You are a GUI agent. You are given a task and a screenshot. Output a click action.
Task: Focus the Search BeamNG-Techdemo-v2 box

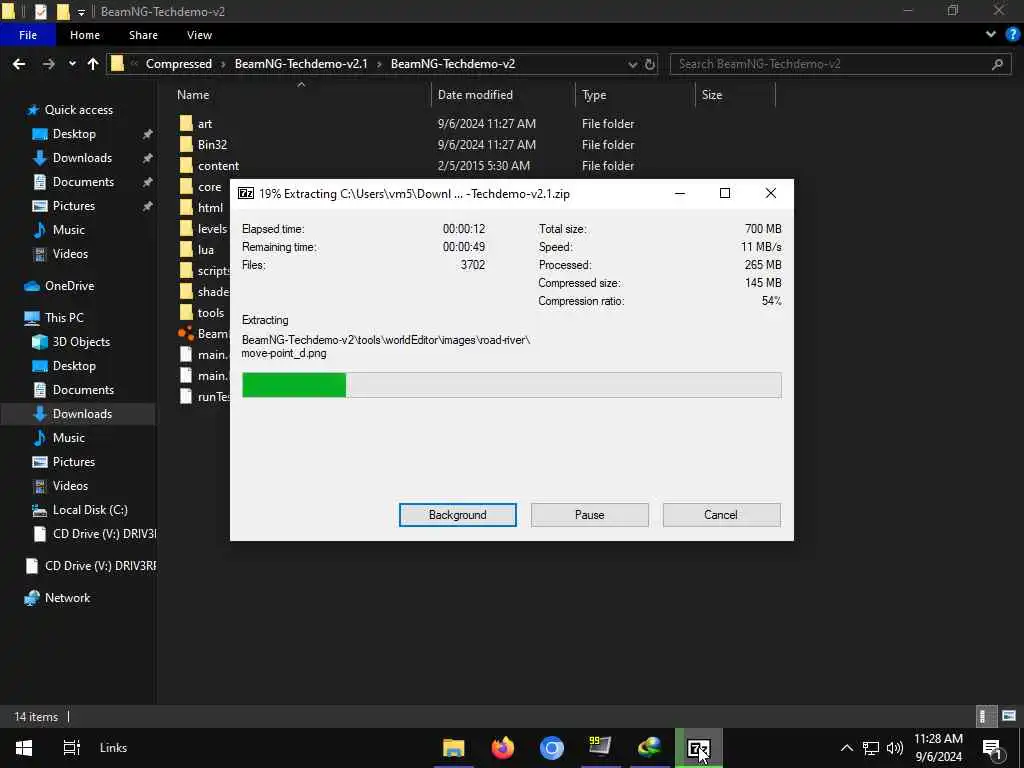point(839,64)
